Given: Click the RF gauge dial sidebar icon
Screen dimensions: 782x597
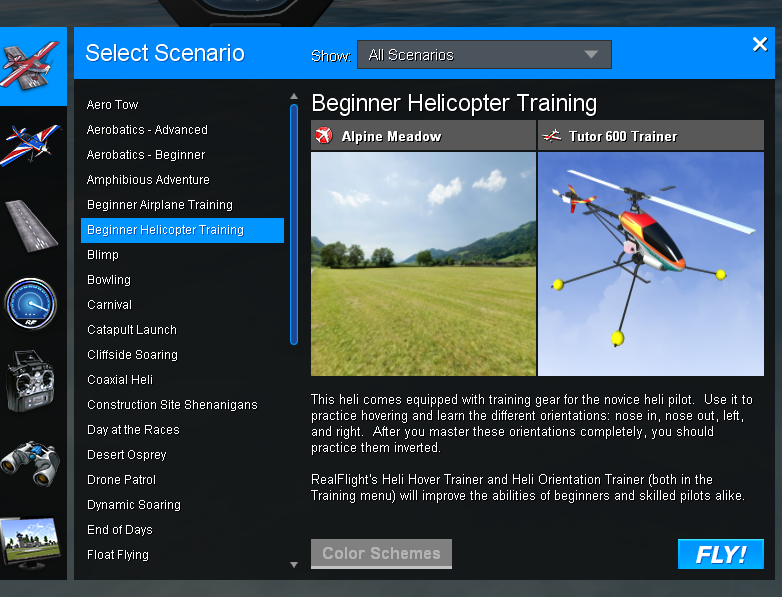Looking at the screenshot, I should pos(30,304).
